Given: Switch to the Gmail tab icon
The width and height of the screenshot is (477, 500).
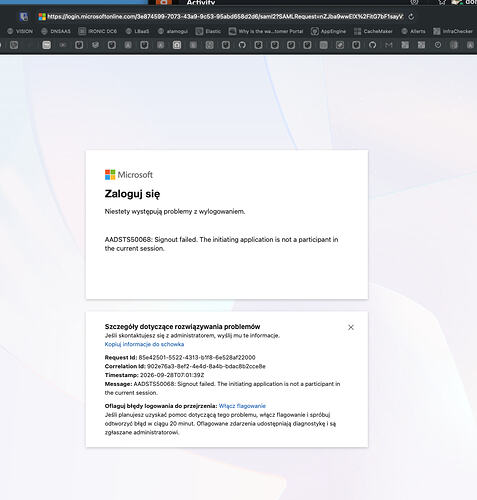Looking at the screenshot, I should (389, 45).
